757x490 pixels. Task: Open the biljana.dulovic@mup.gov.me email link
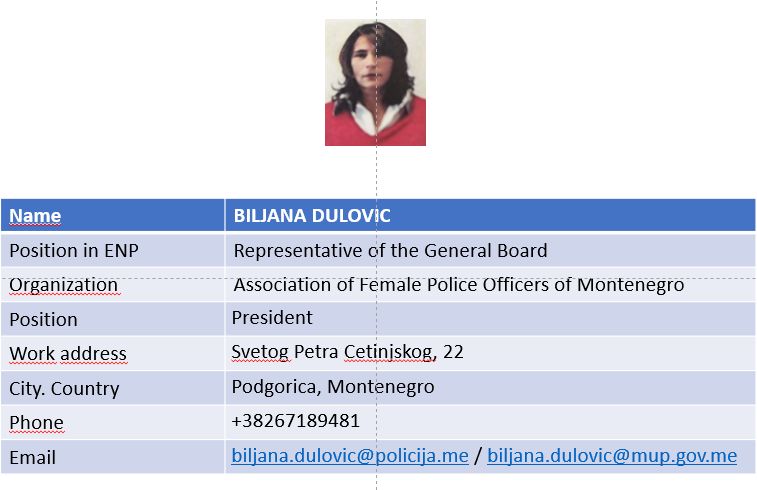click(x=612, y=456)
